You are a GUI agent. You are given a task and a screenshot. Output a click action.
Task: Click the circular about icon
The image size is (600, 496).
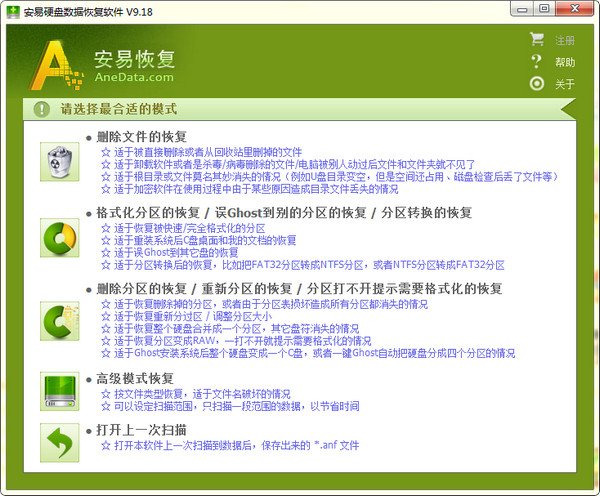(537, 83)
